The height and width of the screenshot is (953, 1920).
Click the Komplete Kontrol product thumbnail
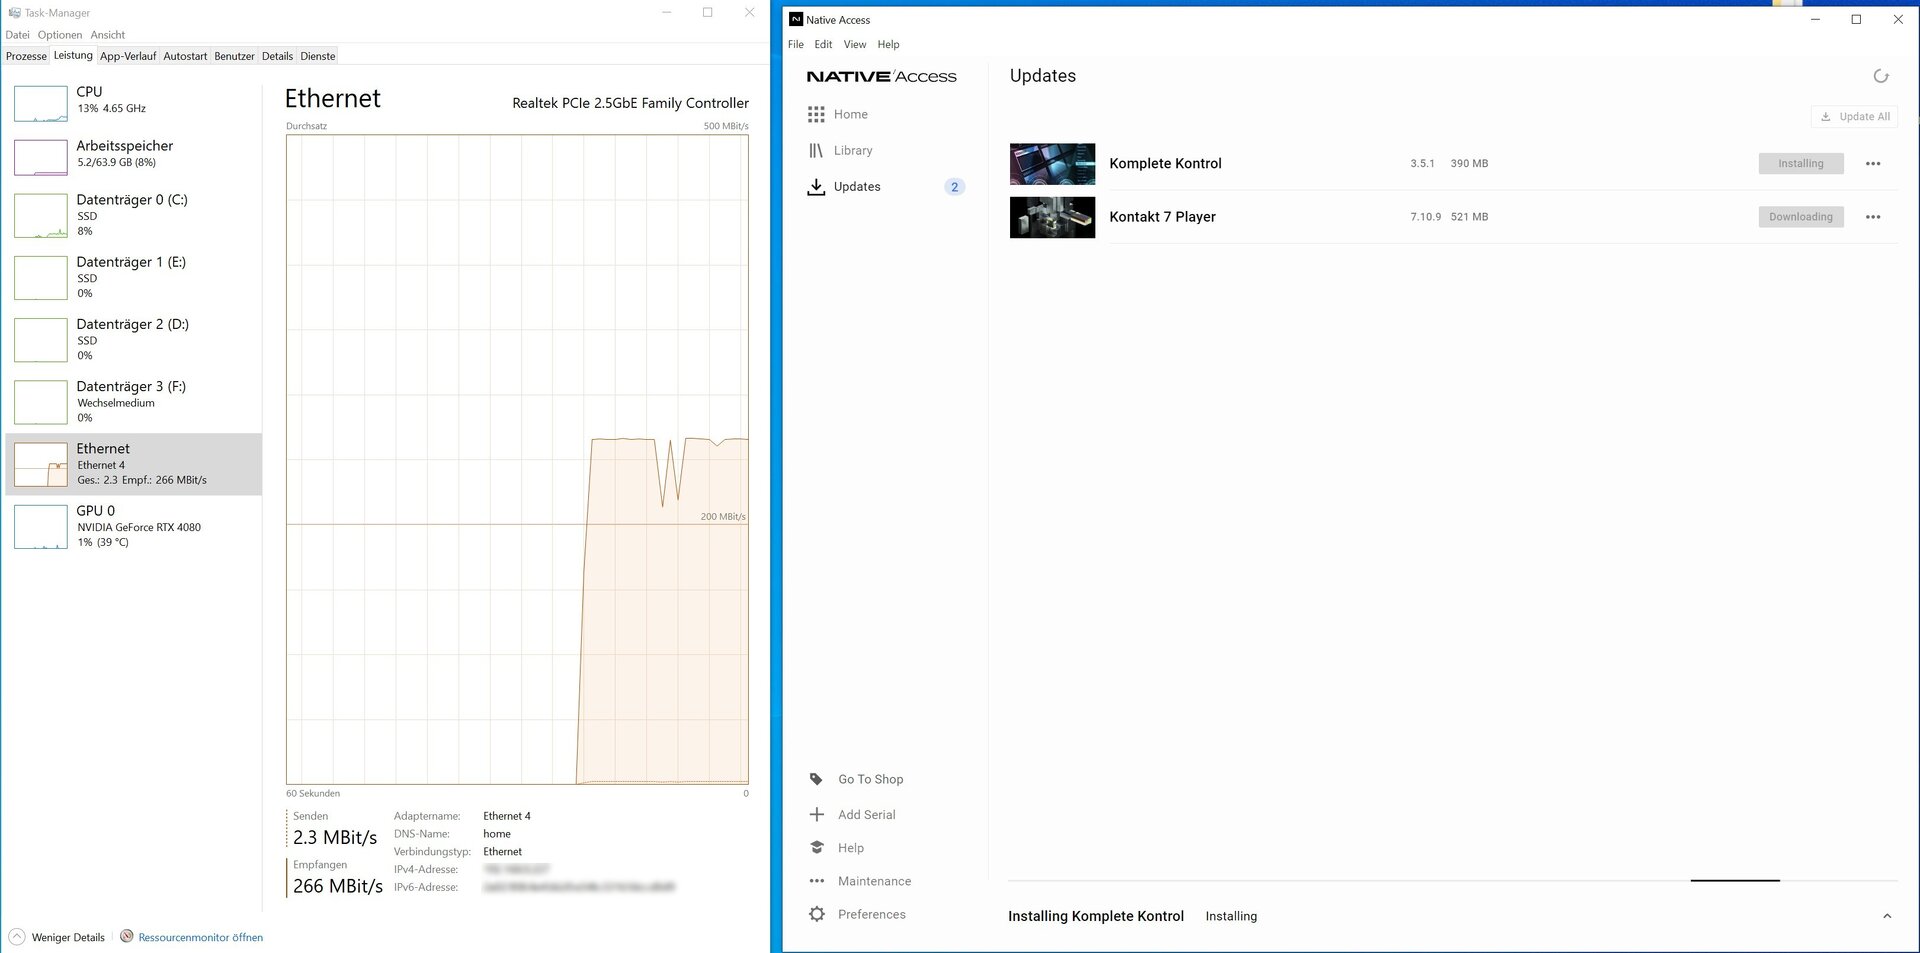coord(1052,164)
